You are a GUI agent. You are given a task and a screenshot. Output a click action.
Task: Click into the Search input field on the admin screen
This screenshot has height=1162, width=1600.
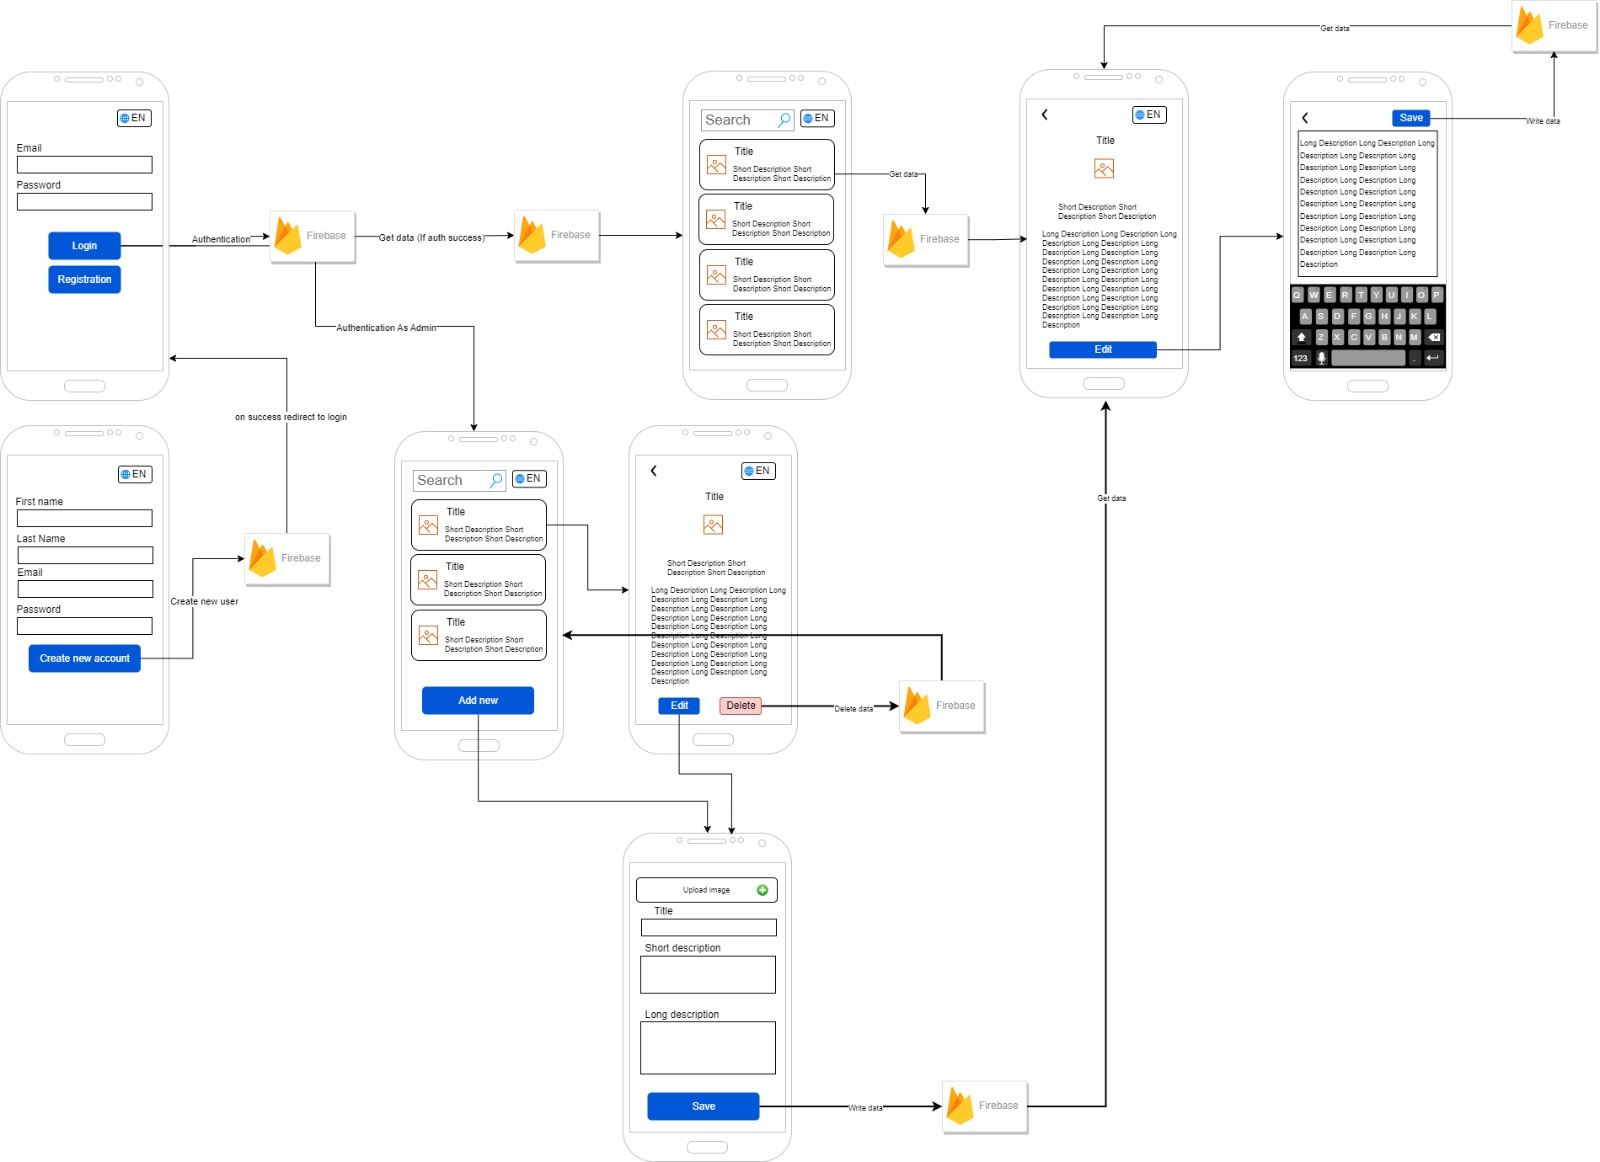click(452, 480)
